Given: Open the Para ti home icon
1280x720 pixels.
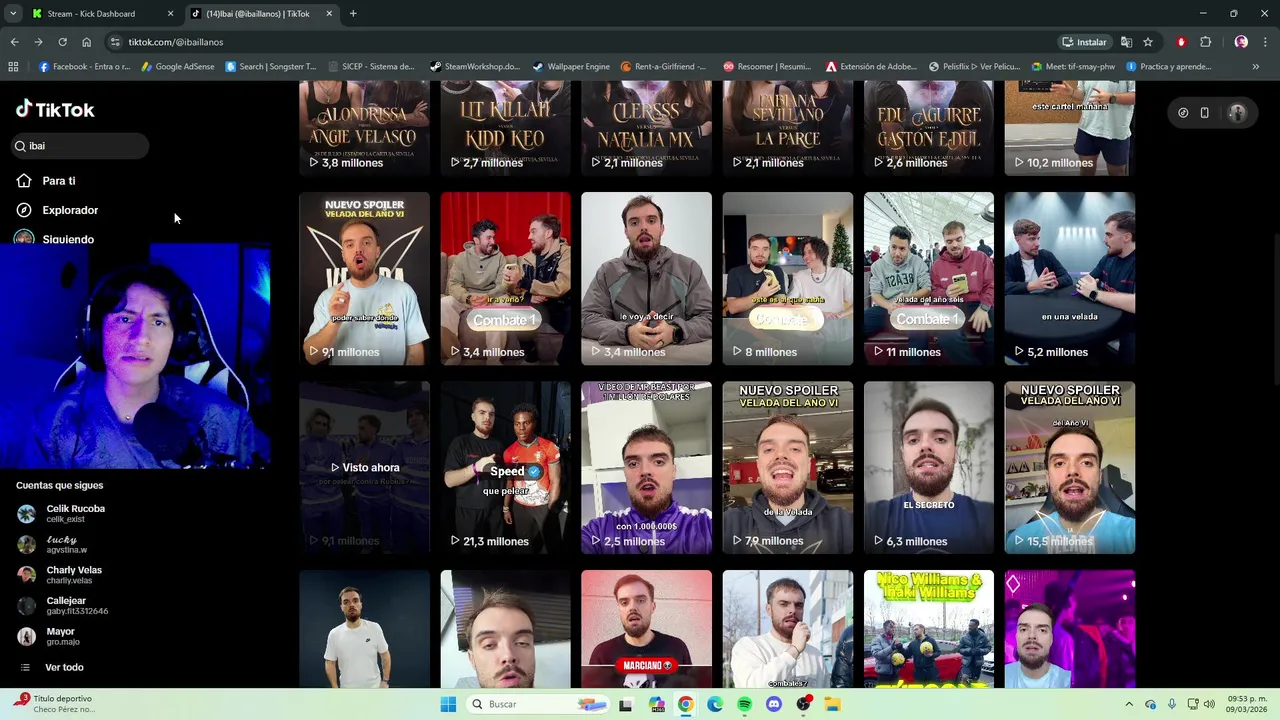Looking at the screenshot, I should tap(24, 181).
